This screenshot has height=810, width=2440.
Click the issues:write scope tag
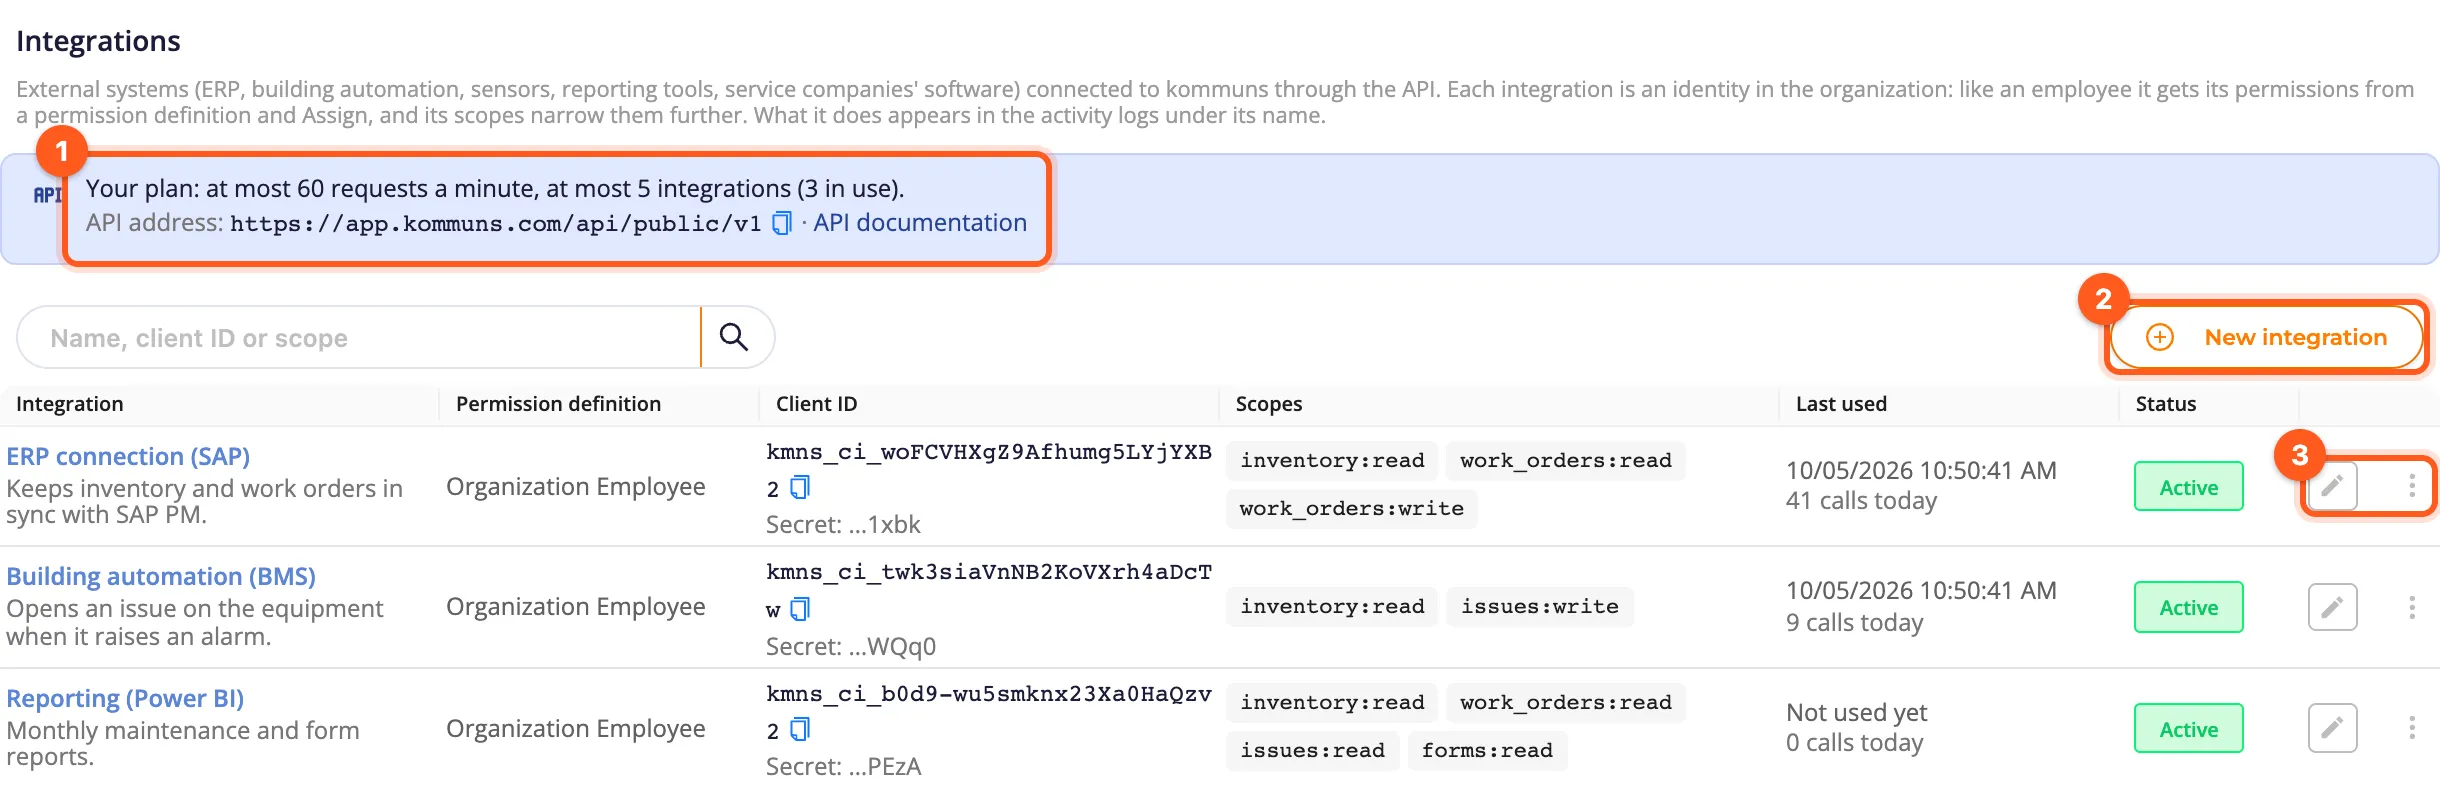pos(1540,607)
